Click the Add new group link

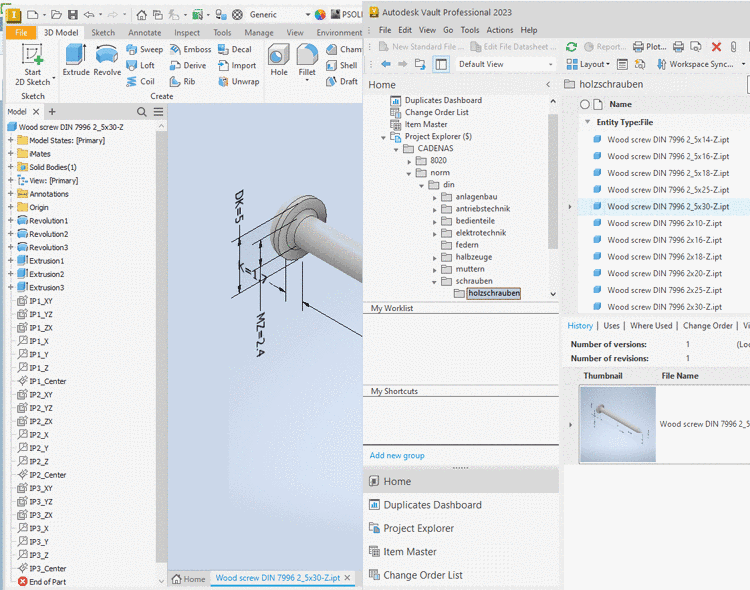point(397,455)
